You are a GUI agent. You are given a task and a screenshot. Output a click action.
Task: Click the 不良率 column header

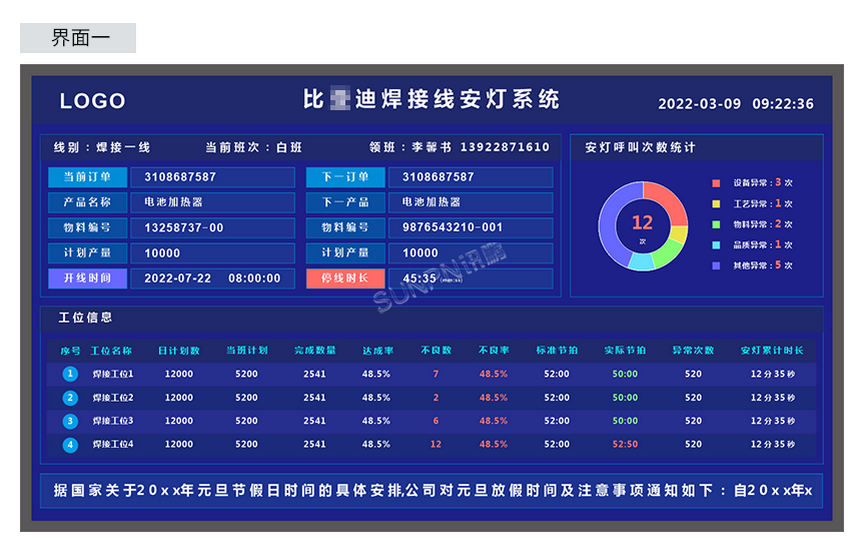[494, 350]
